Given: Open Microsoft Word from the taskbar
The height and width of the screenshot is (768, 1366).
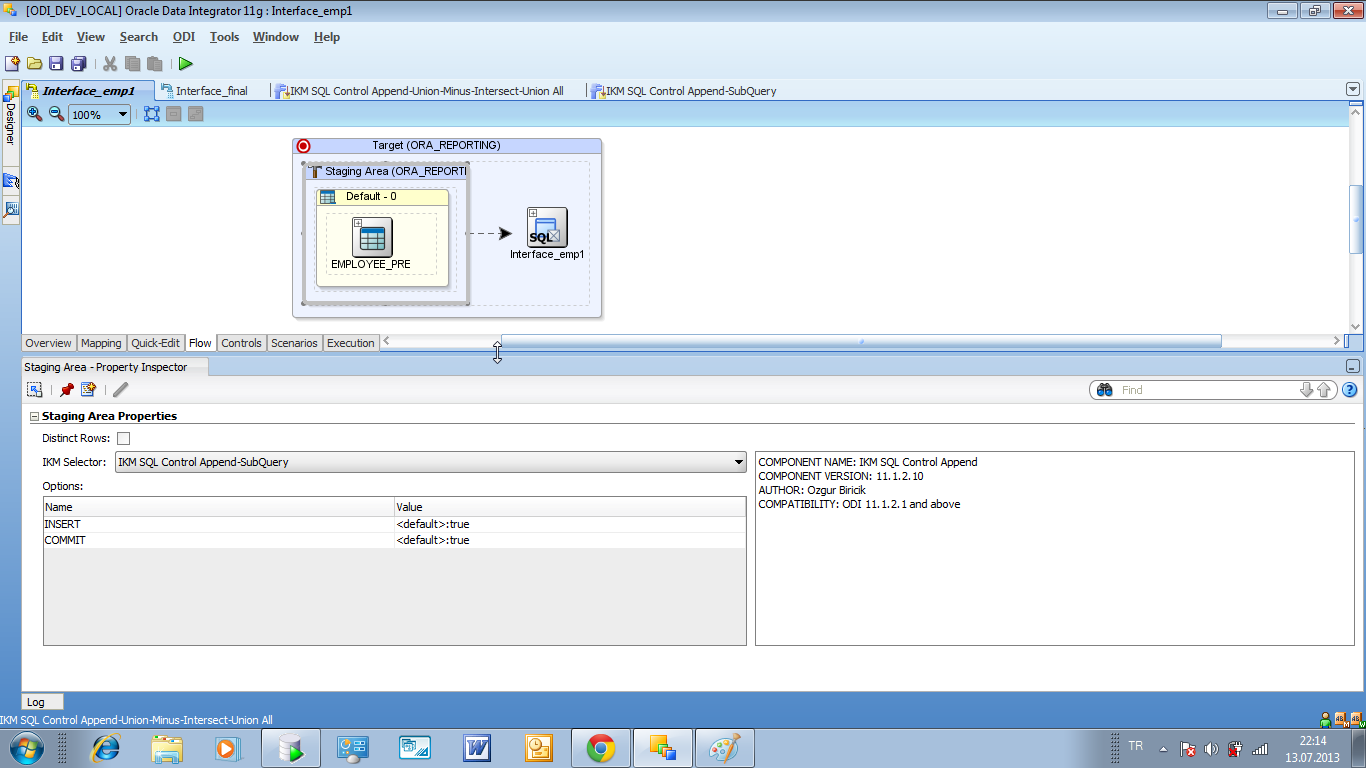Looking at the screenshot, I should tap(477, 748).
